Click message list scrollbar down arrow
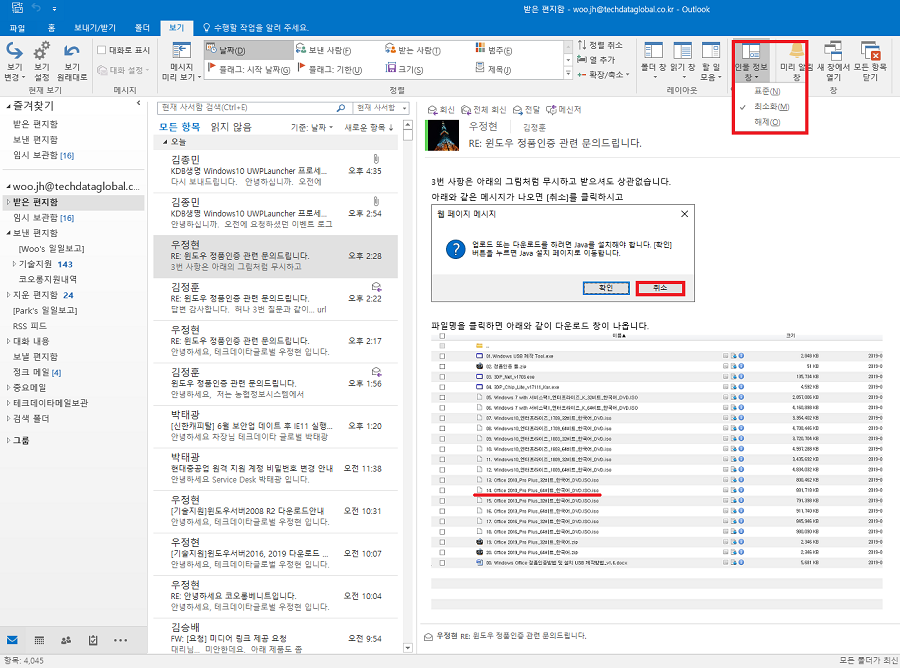Image resolution: width=900 pixels, height=668 pixels. click(x=408, y=648)
